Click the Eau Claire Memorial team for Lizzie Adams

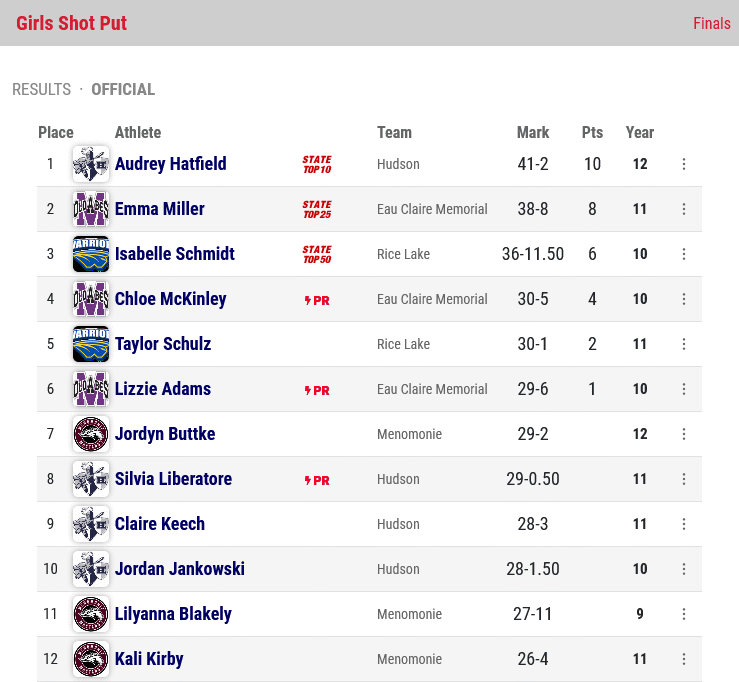[x=432, y=389]
